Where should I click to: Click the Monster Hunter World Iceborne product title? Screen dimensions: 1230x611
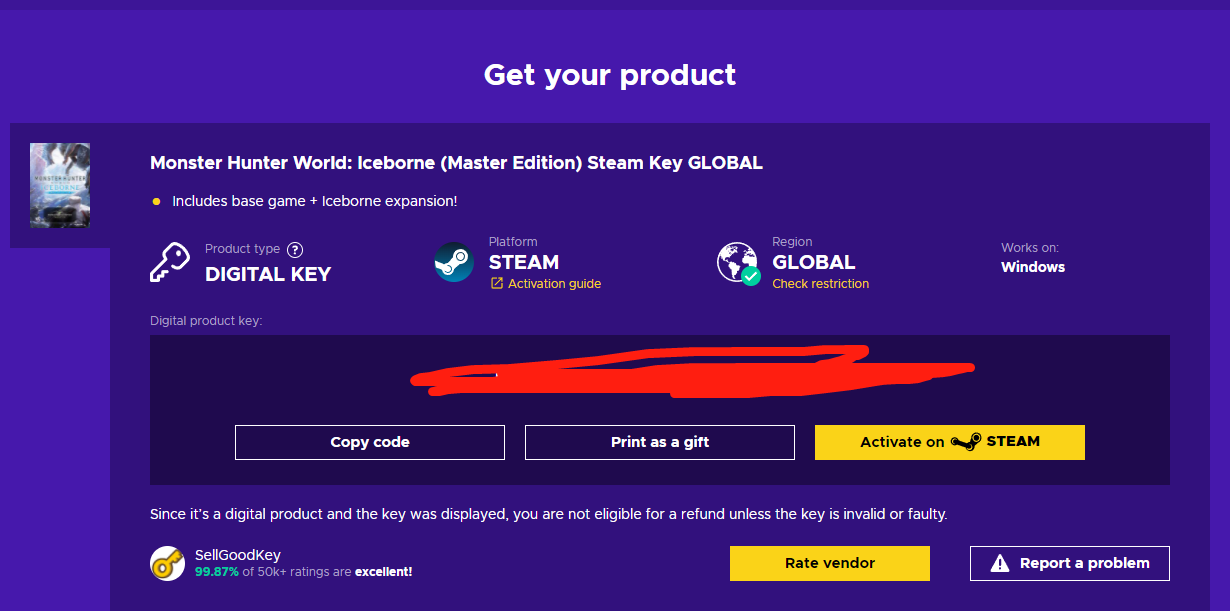click(456, 163)
